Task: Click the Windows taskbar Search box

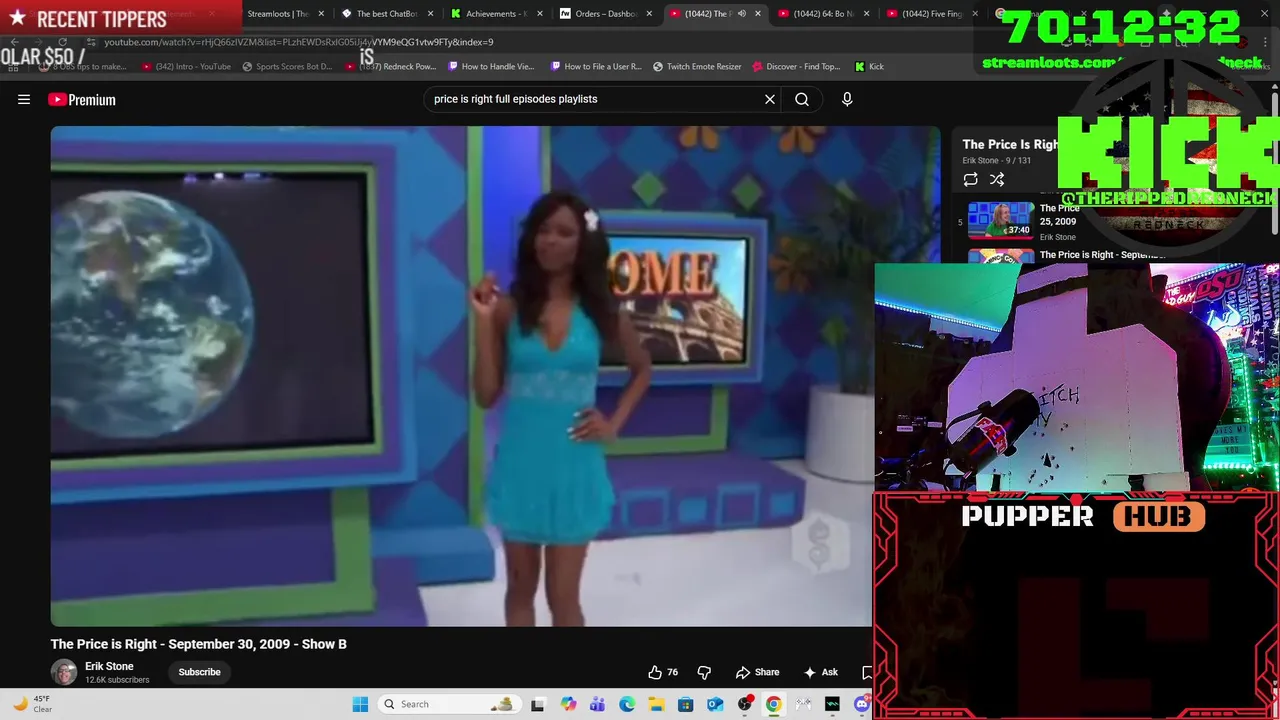Action: 450,704
